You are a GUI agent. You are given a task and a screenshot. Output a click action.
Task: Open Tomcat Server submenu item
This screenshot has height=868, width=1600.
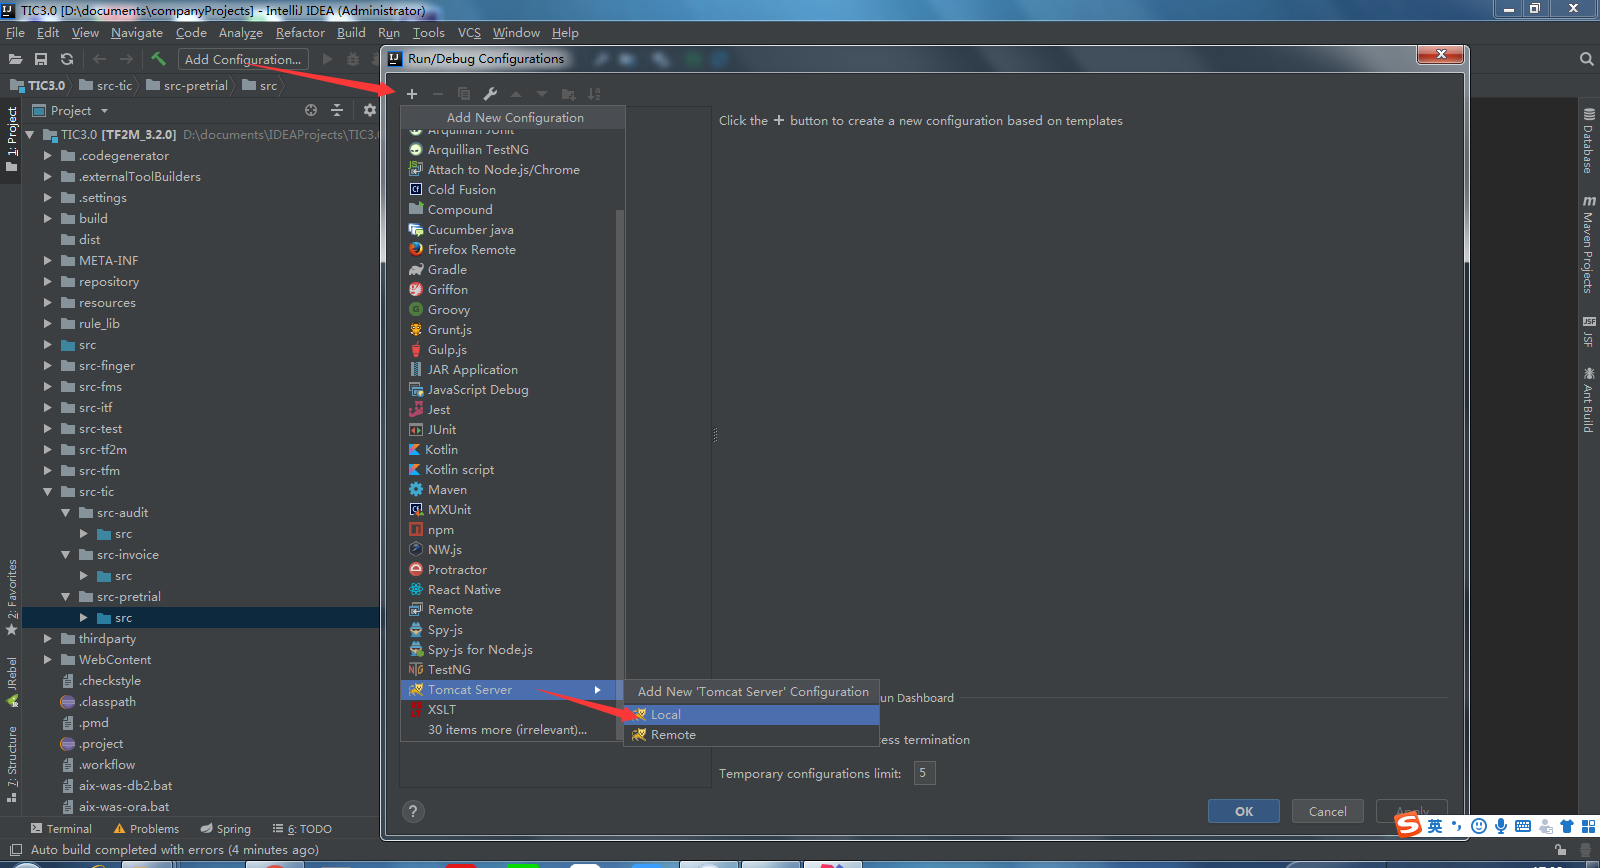[510, 690]
